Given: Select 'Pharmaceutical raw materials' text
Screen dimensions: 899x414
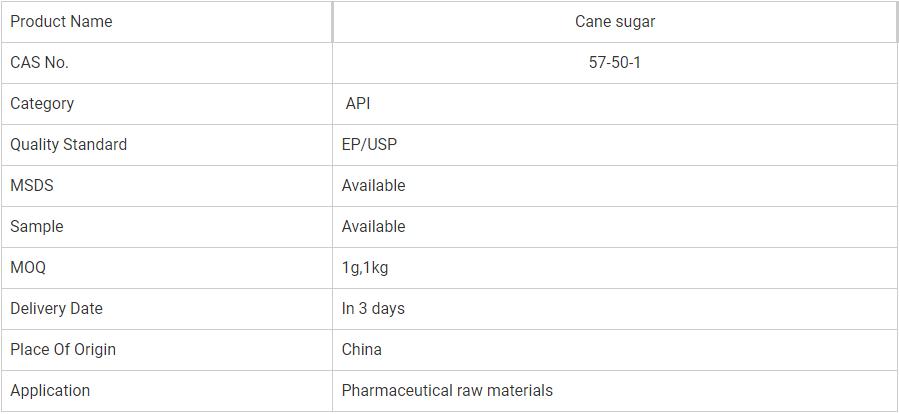Looking at the screenshot, I should (447, 390).
